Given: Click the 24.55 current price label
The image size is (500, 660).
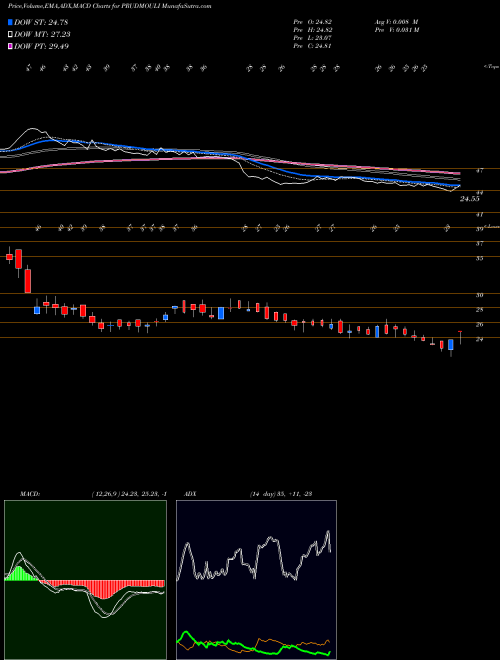Looking at the screenshot, I should (470, 199).
